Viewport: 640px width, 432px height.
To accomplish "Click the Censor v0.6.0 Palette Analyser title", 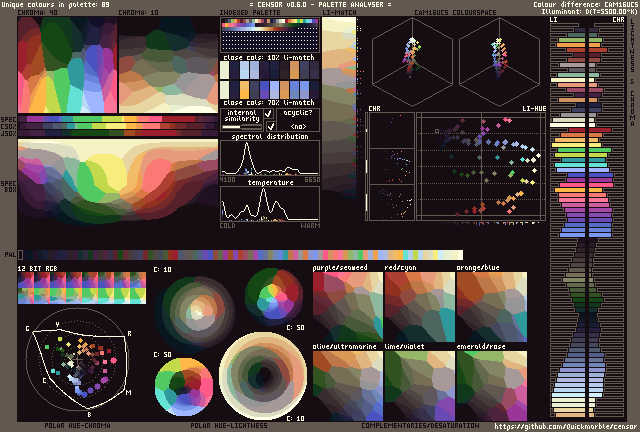I will pos(319,6).
